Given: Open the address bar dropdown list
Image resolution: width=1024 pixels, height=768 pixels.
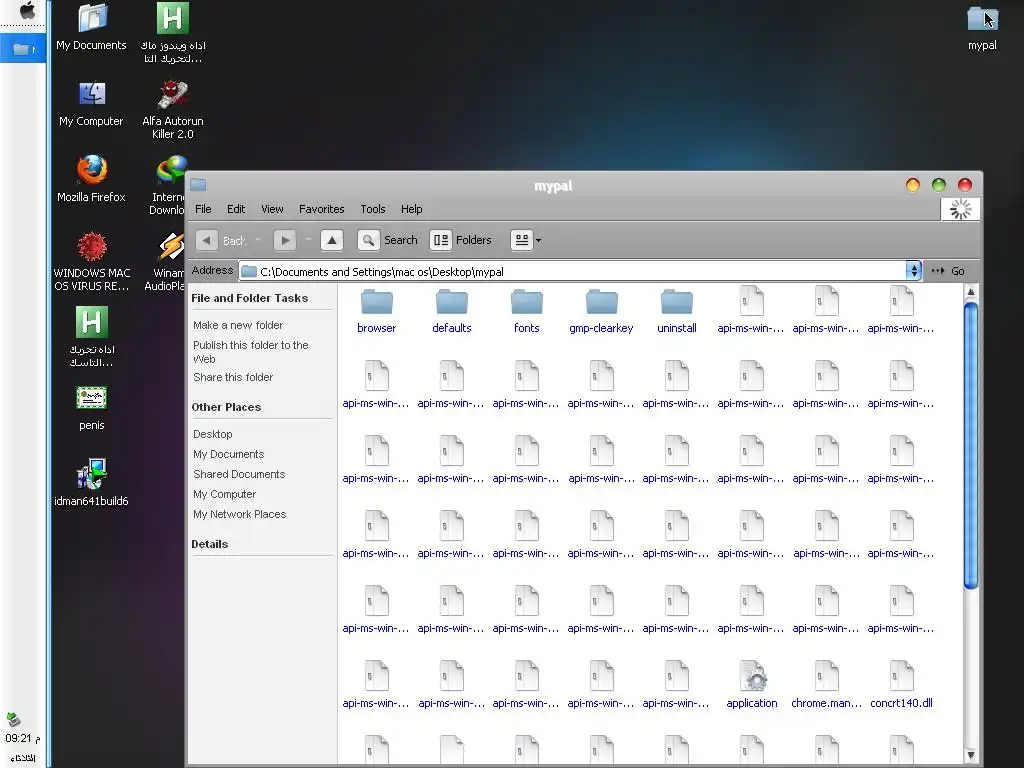Looking at the screenshot, I should click(x=913, y=270).
